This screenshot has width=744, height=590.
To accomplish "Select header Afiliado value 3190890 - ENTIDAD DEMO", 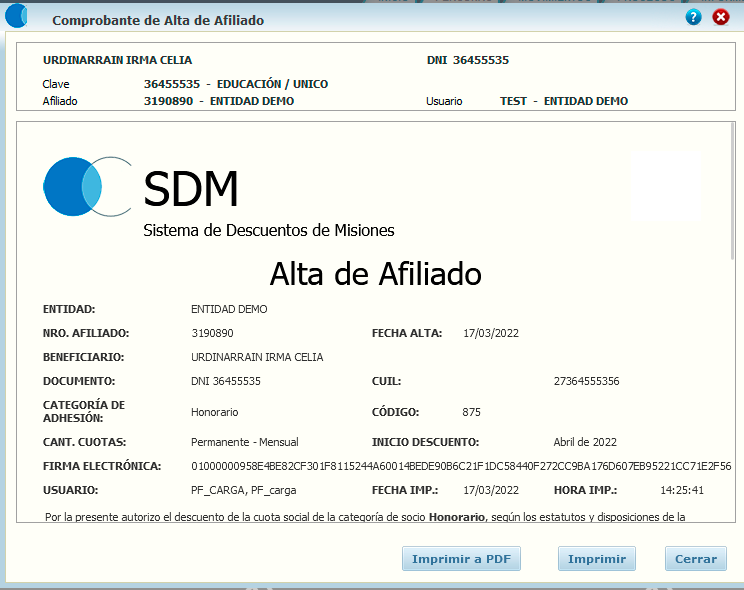I will coord(219,101).
